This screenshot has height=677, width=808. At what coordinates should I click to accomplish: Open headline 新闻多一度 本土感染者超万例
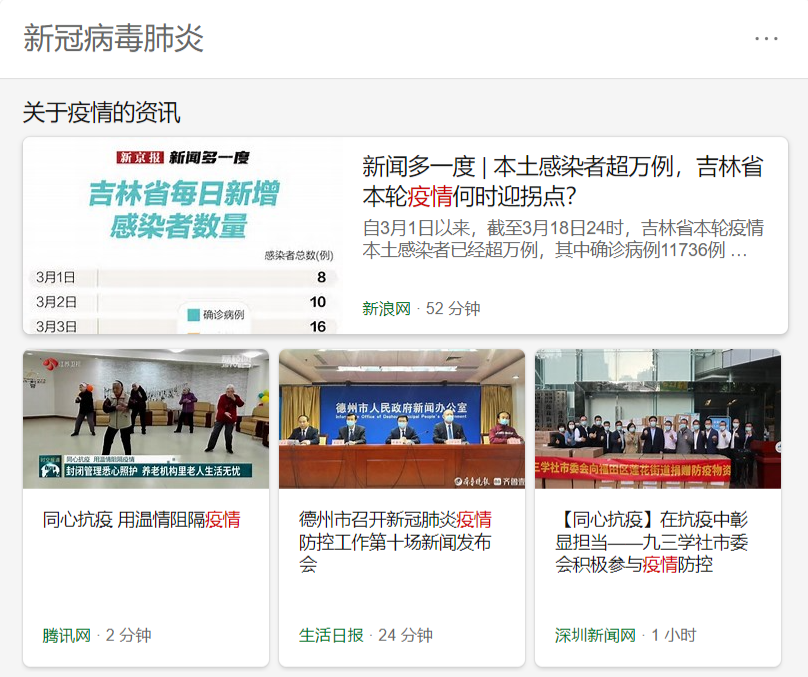click(562, 179)
